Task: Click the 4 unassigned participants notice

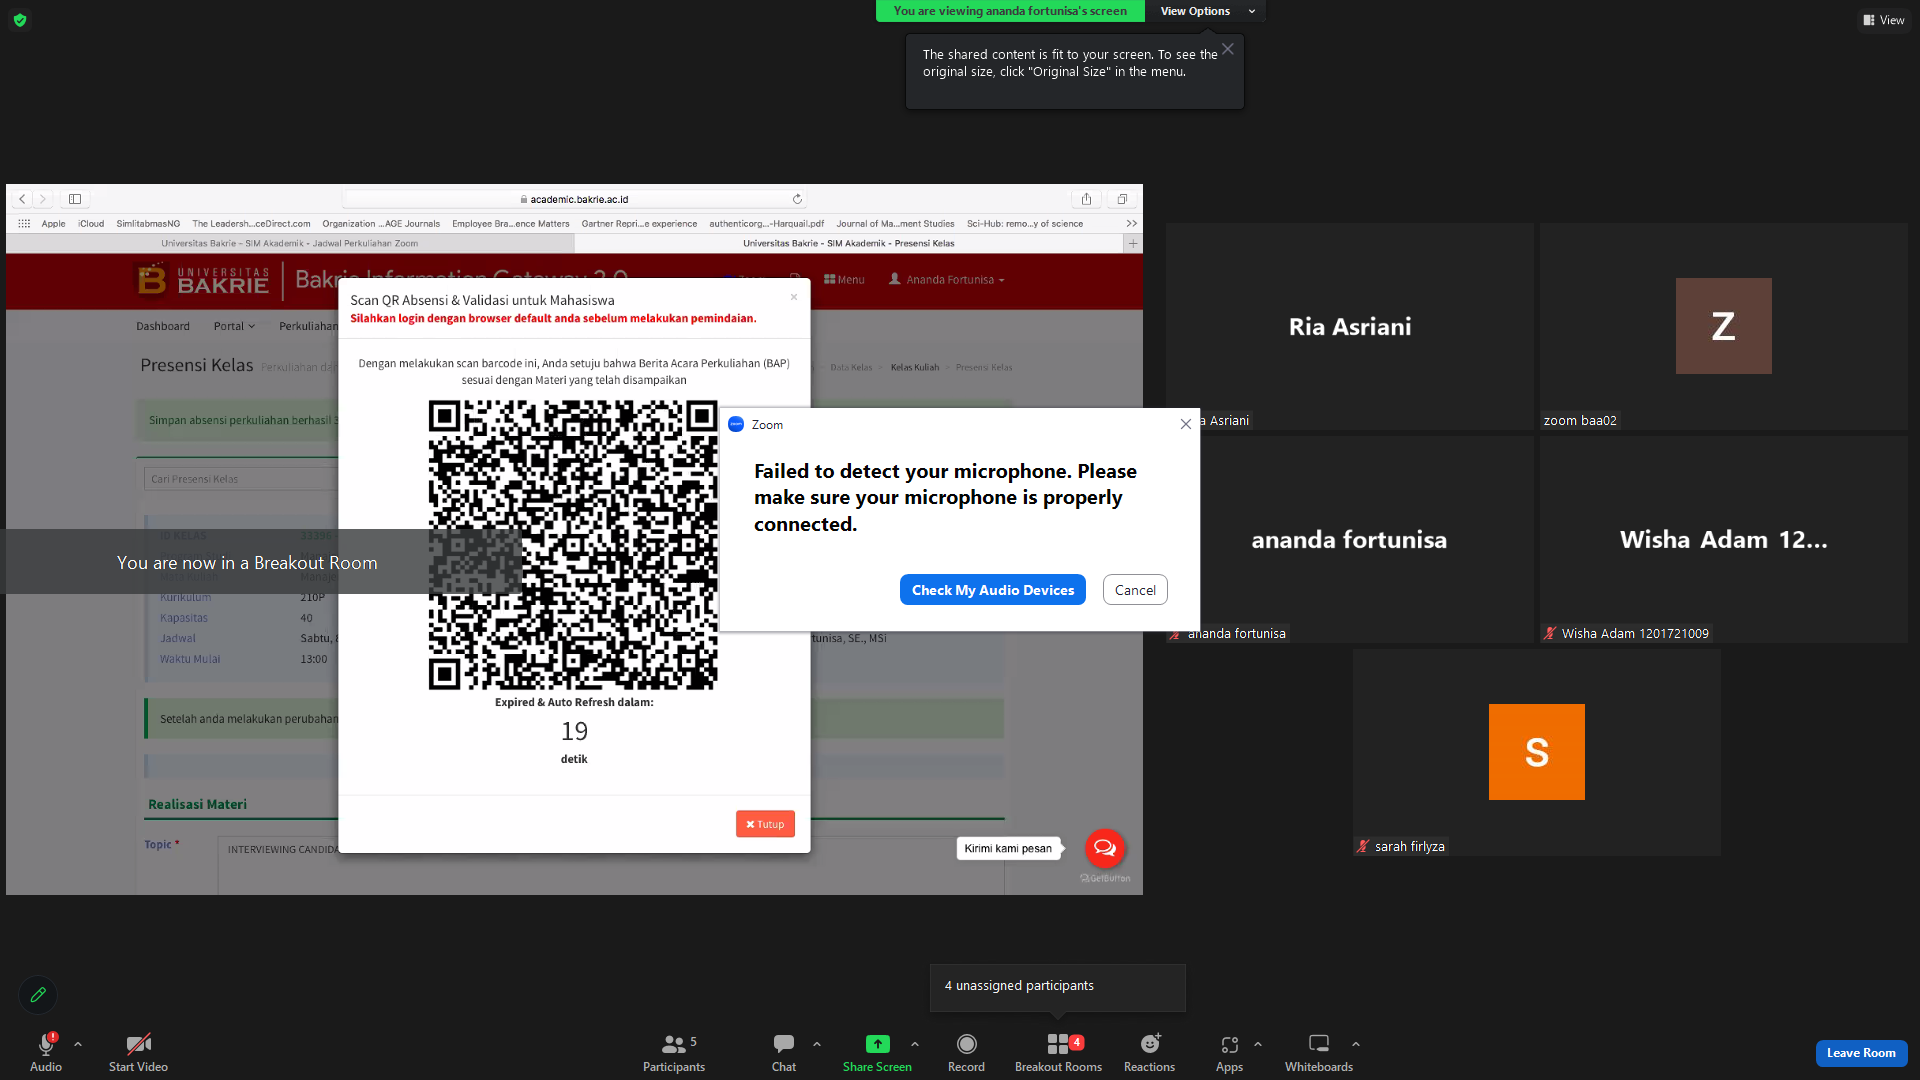Action: (1058, 986)
